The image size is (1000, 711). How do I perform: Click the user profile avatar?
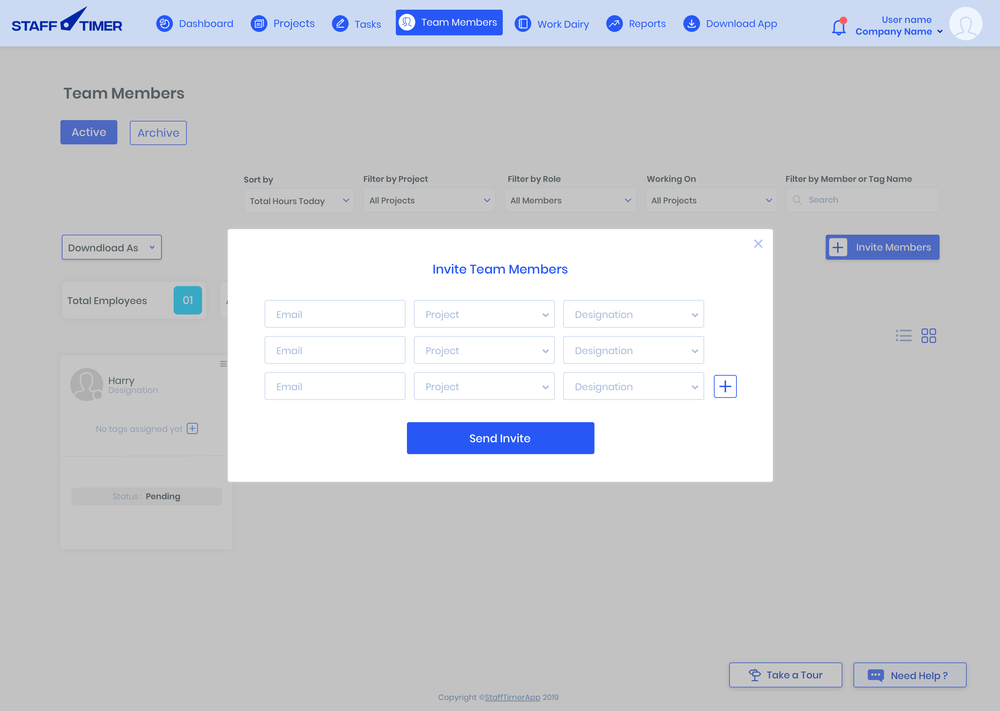(966, 24)
